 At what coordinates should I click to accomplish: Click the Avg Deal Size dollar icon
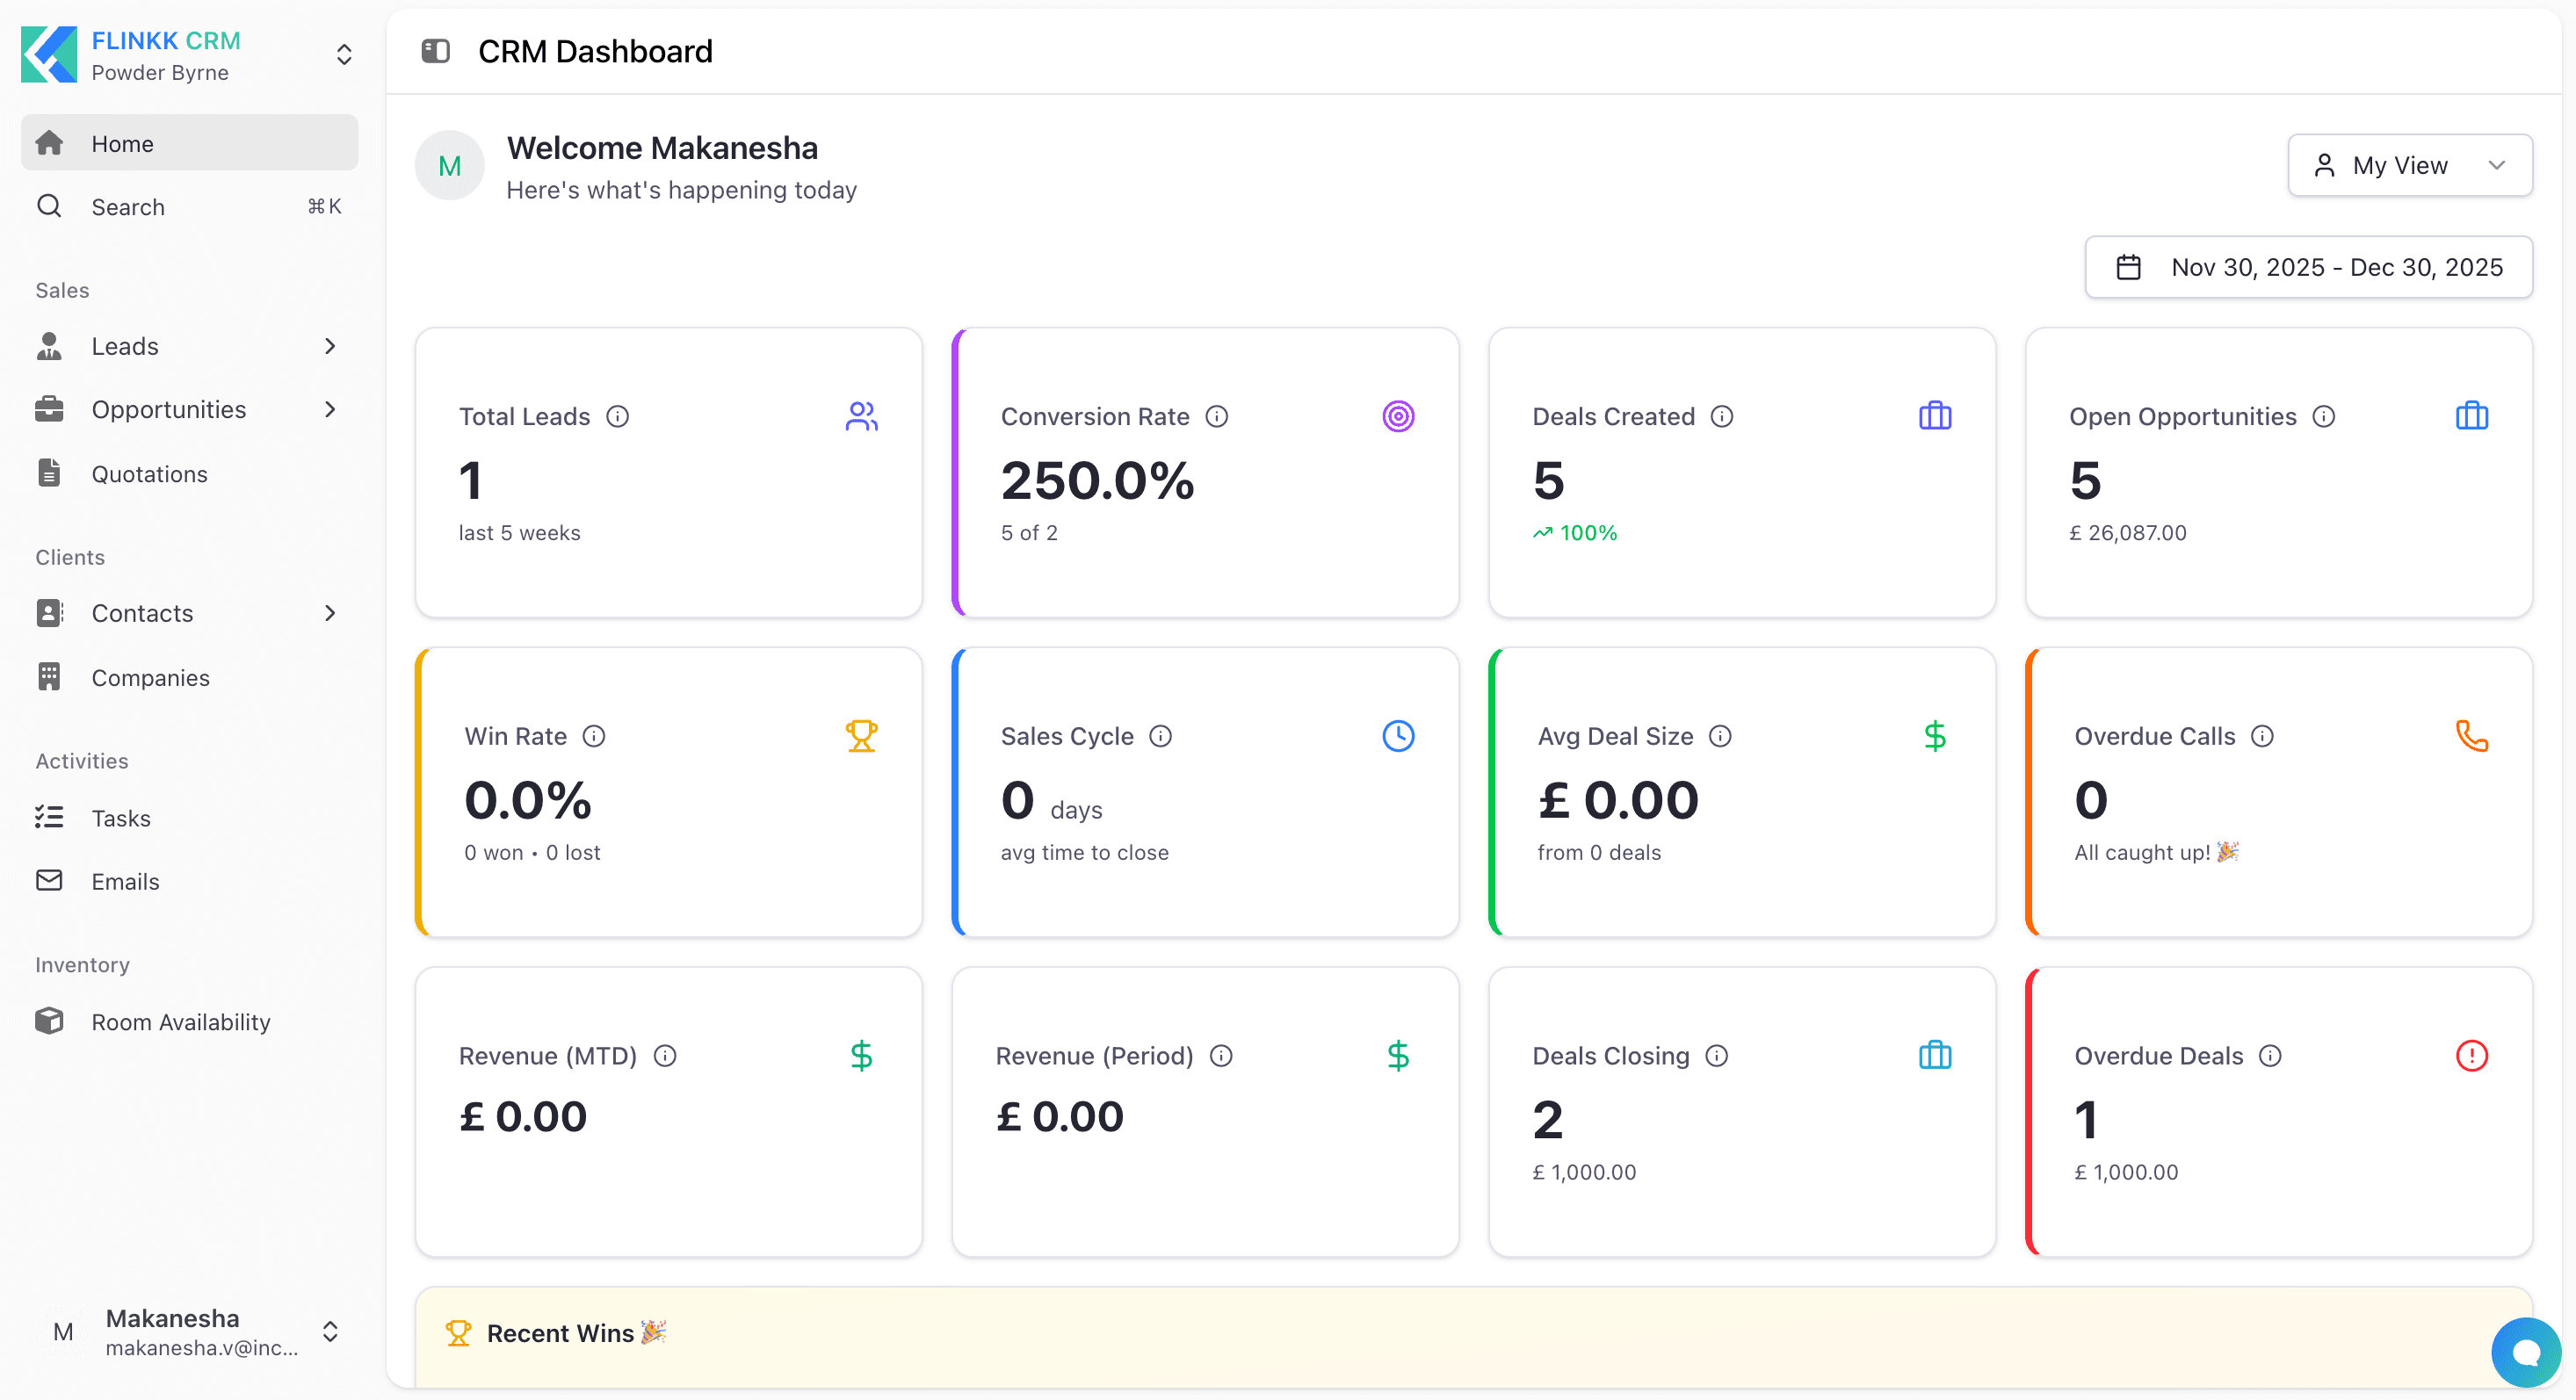click(x=1935, y=736)
